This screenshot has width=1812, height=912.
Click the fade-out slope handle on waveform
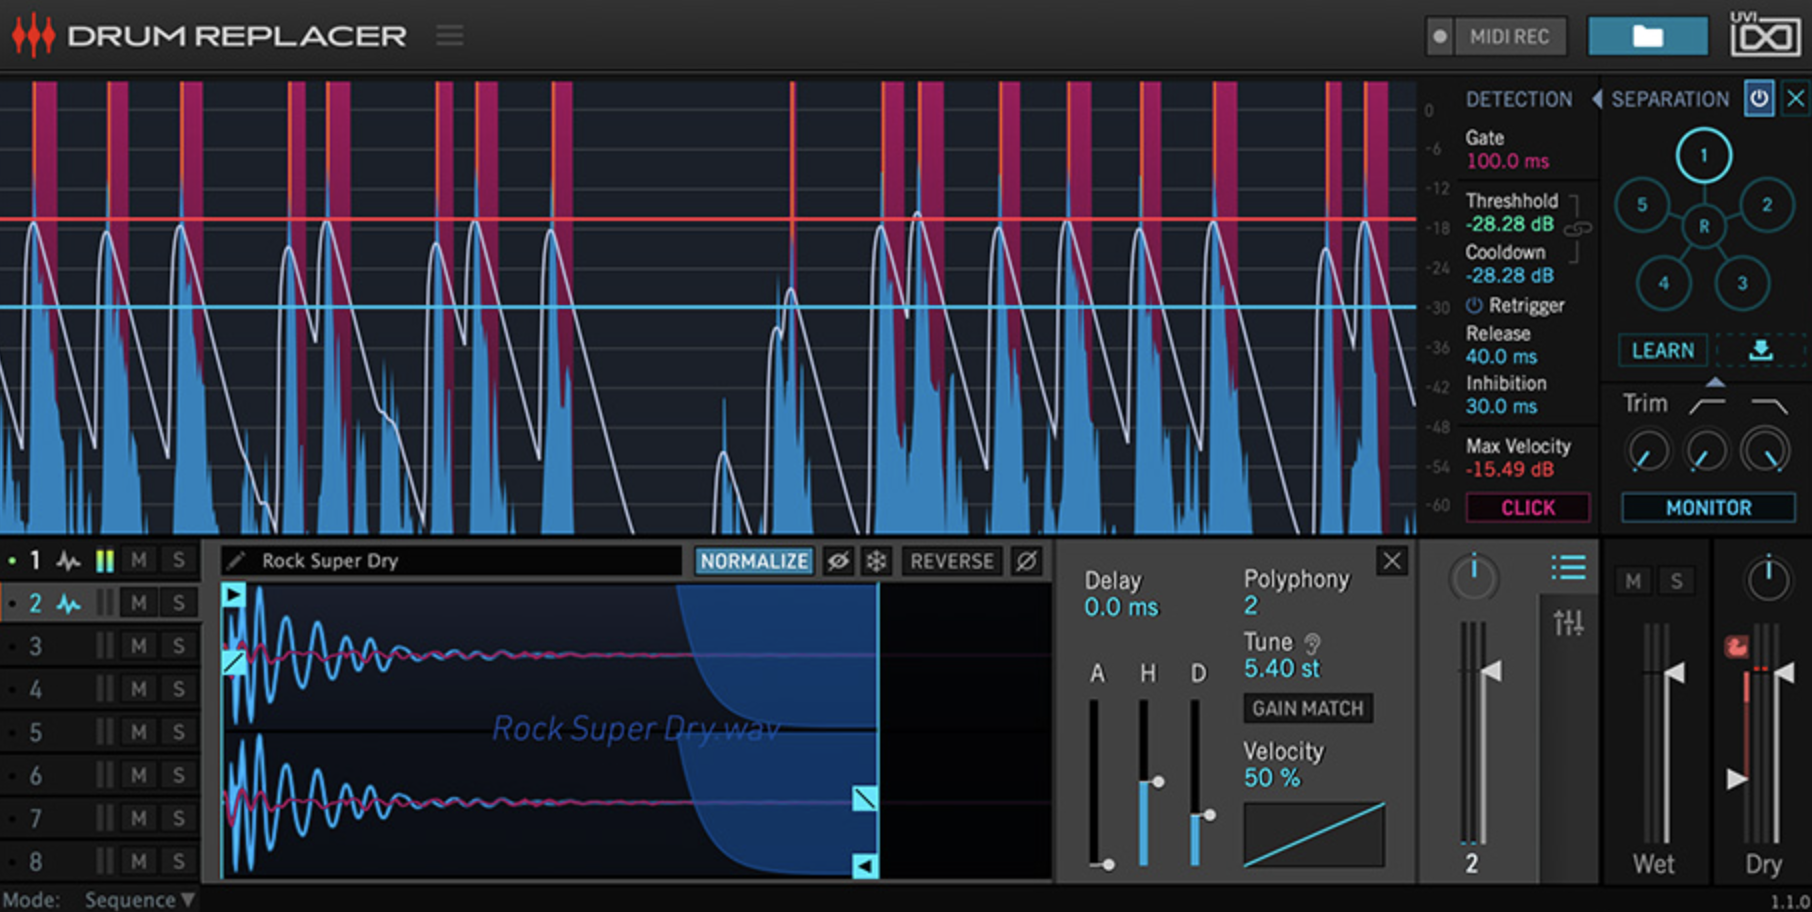click(865, 798)
